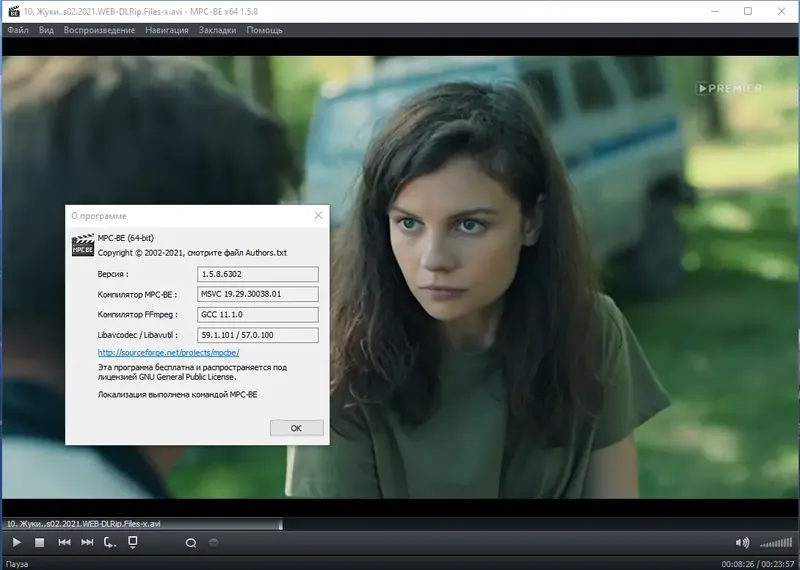Click the frame step icon

[110, 542]
